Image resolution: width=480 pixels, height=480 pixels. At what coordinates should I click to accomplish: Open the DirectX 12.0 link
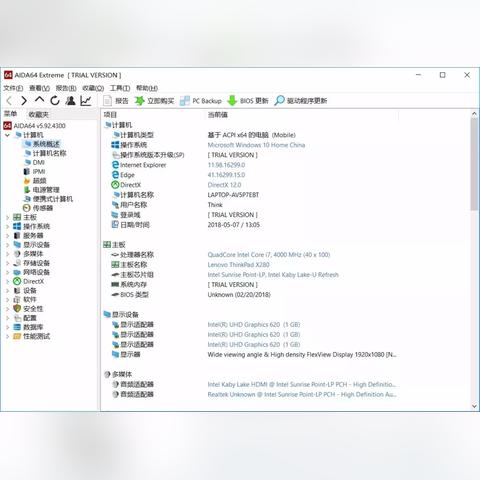[x=224, y=185]
